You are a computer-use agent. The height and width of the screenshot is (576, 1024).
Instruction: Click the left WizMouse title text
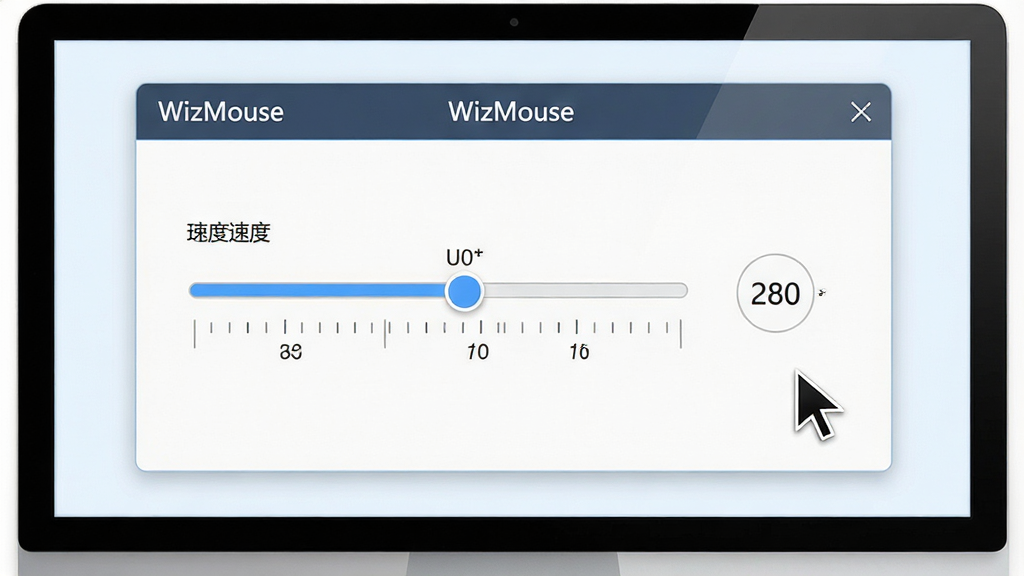tap(221, 112)
